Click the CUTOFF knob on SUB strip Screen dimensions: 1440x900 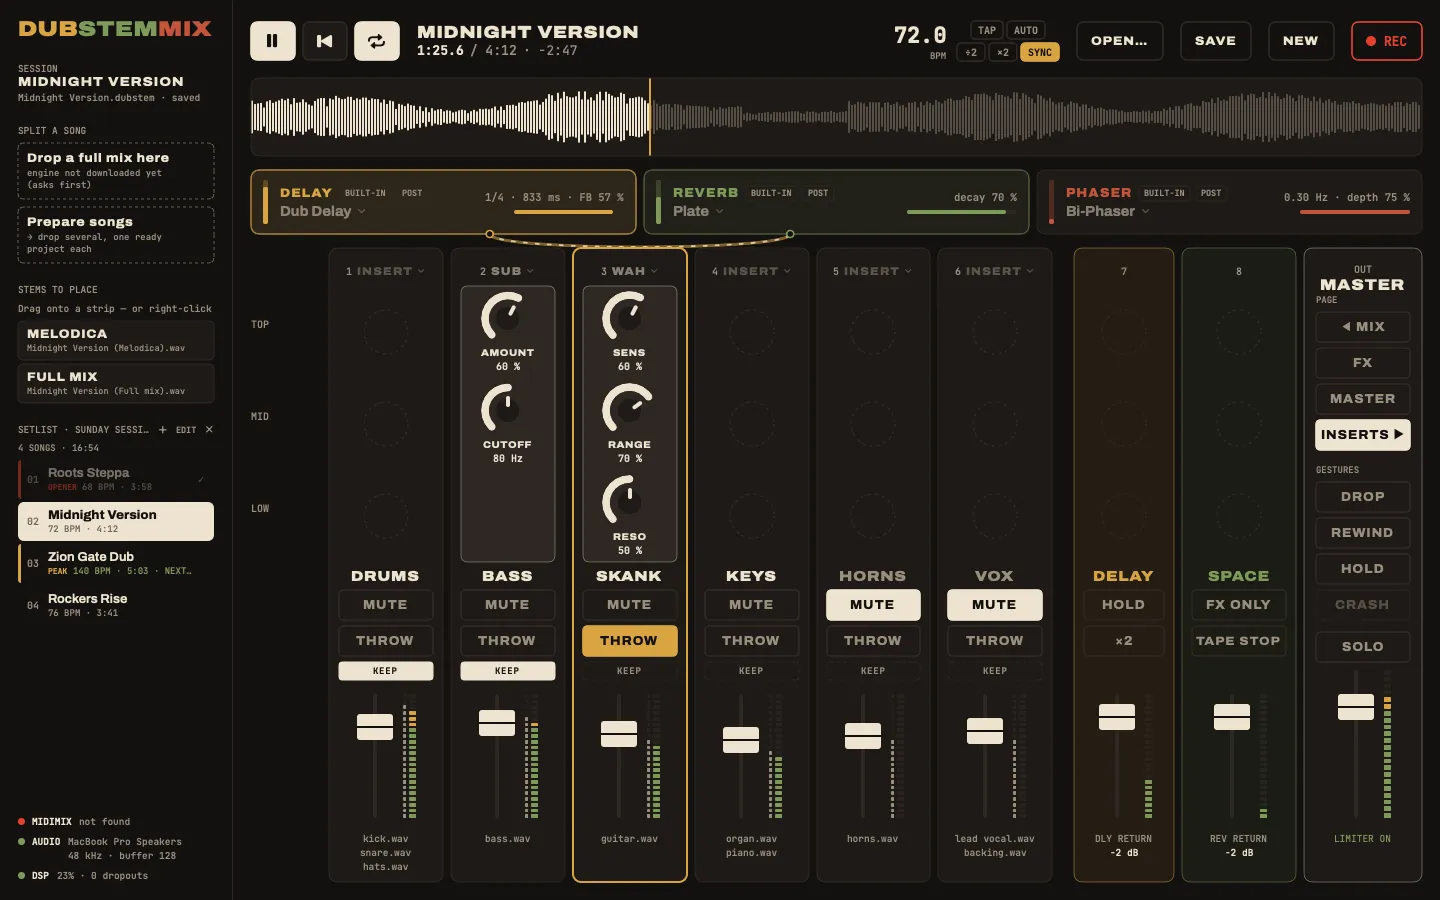pos(506,408)
